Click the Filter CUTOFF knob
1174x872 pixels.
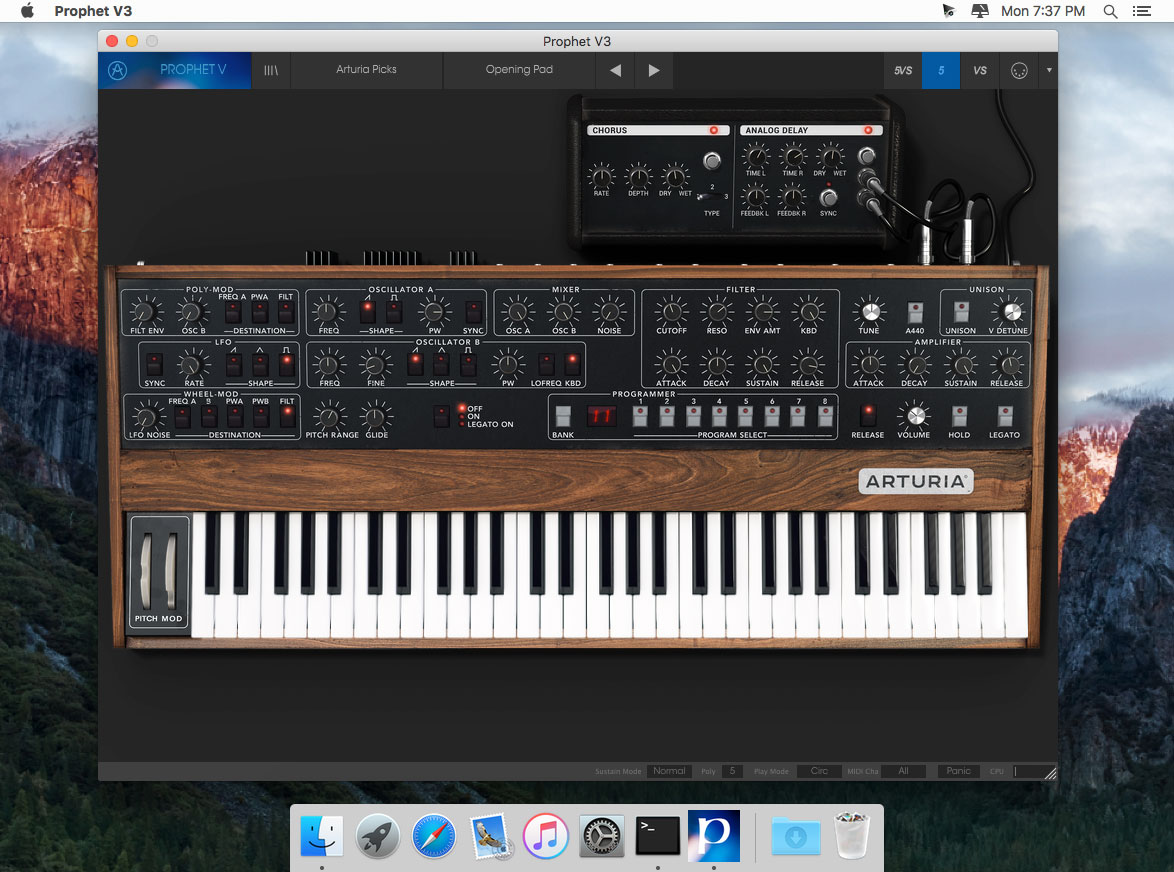672,311
